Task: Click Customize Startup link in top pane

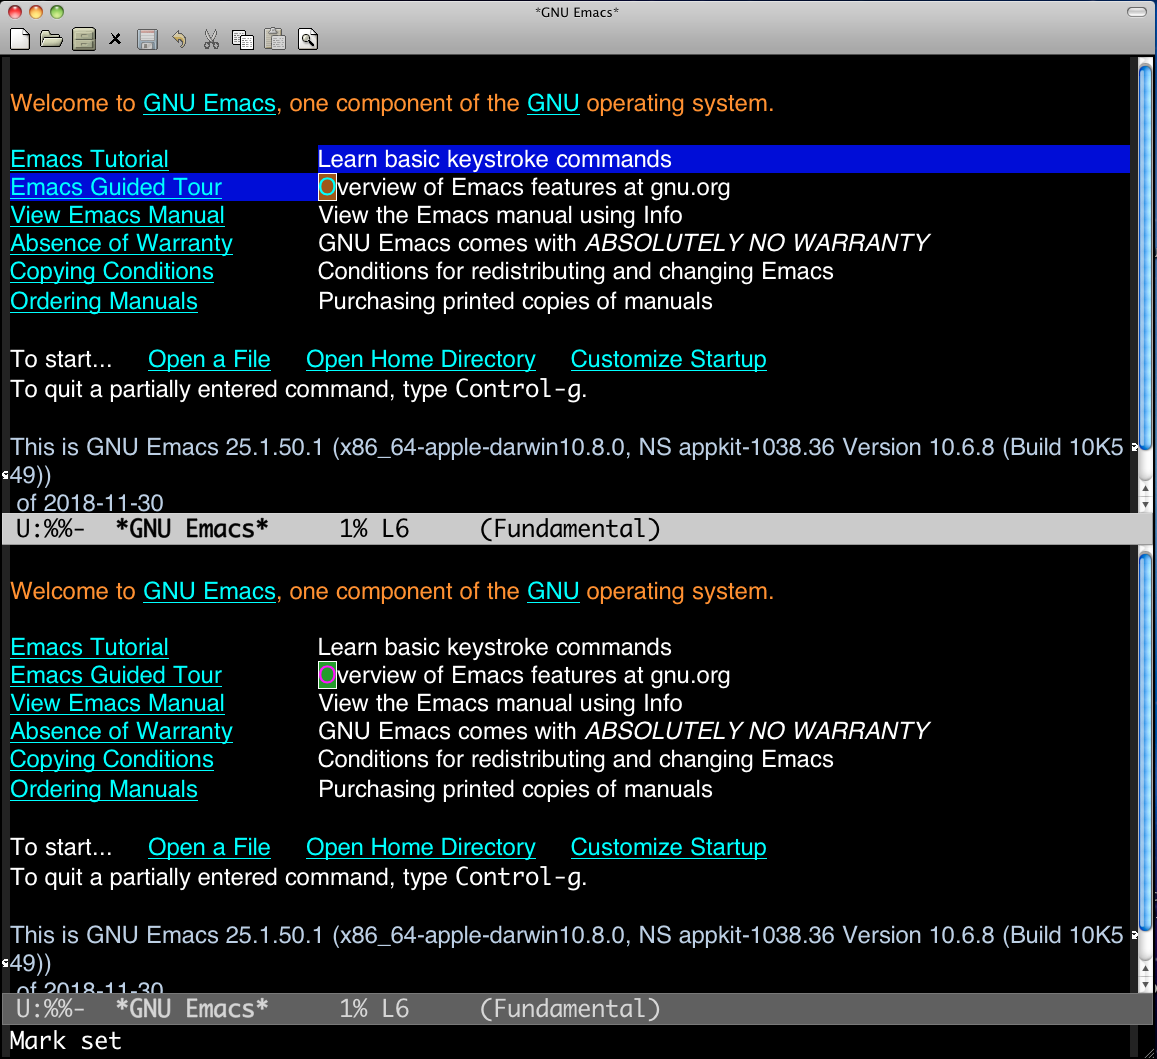Action: pyautogui.click(x=669, y=359)
